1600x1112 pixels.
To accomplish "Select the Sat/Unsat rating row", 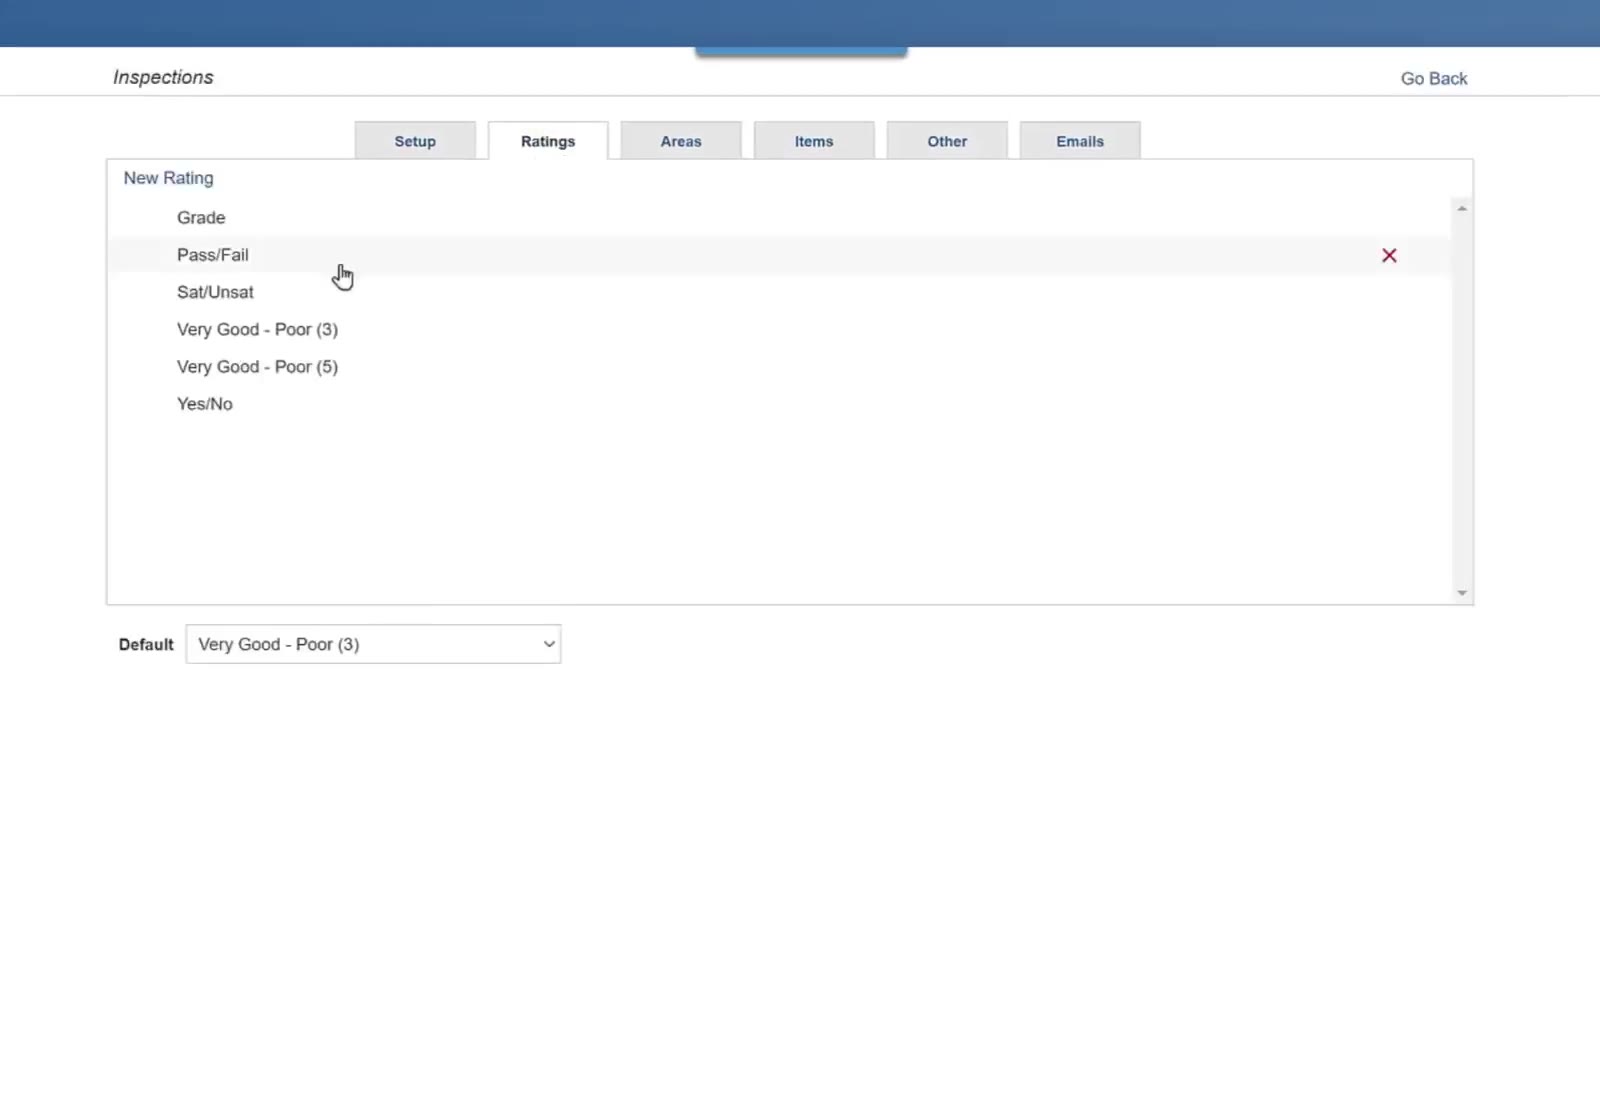I will point(779,292).
